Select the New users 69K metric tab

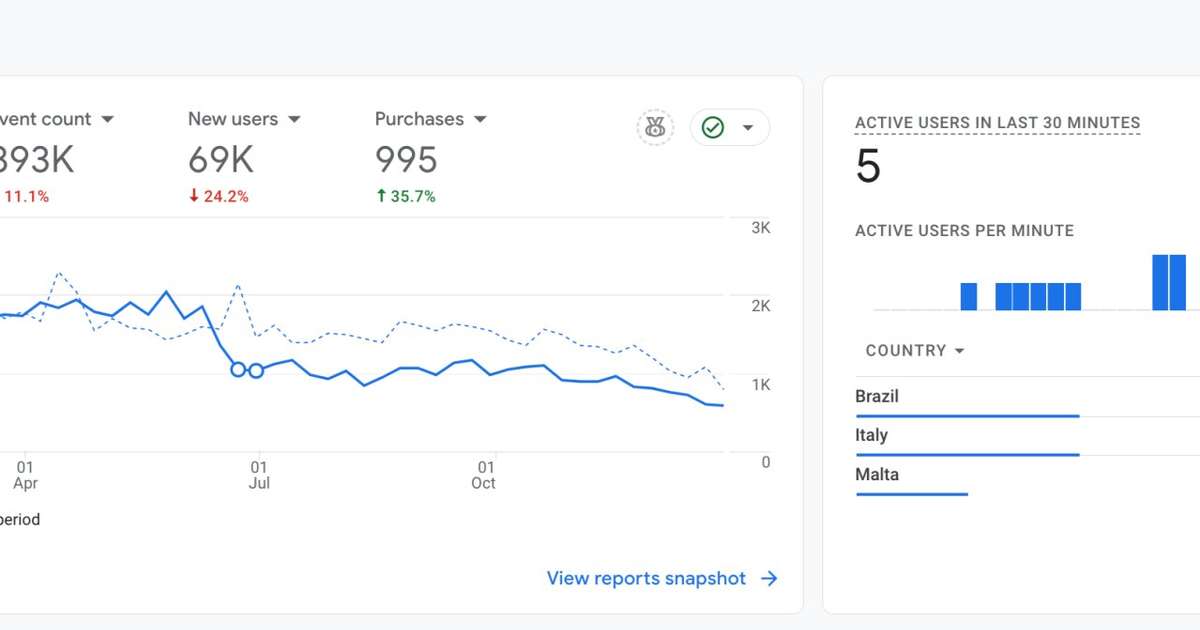click(220, 160)
